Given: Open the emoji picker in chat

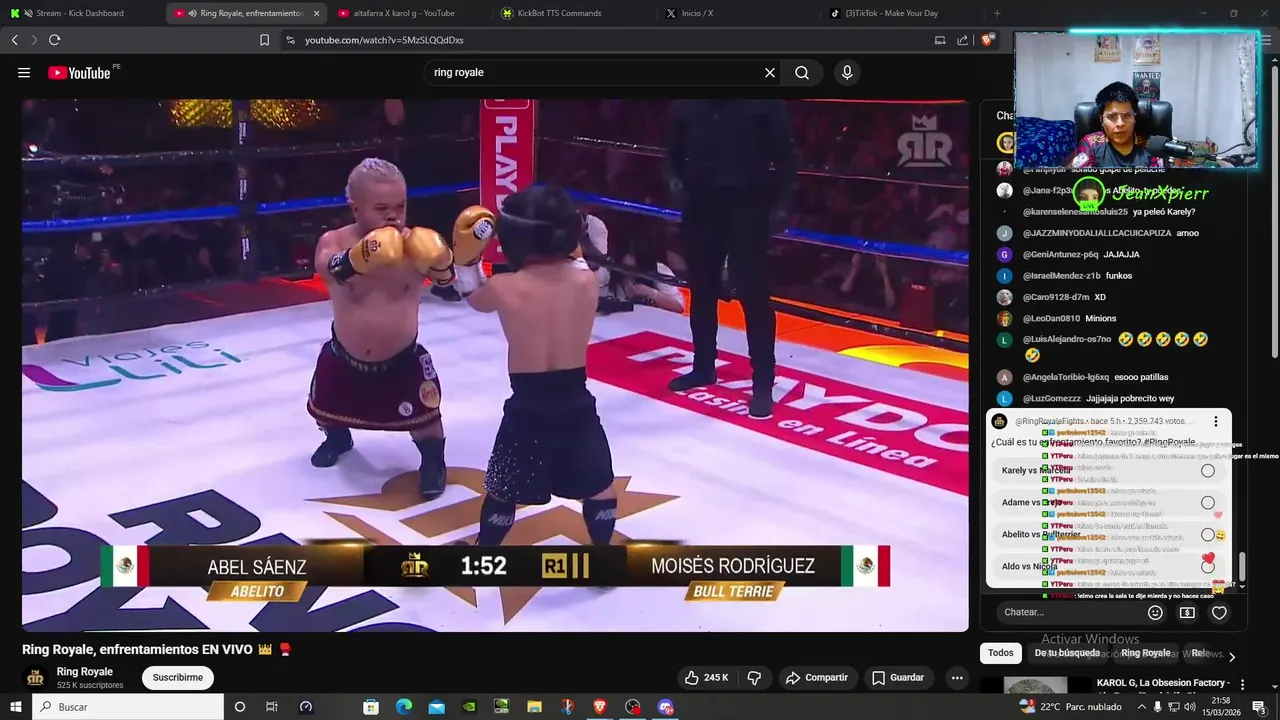Looking at the screenshot, I should [1155, 612].
